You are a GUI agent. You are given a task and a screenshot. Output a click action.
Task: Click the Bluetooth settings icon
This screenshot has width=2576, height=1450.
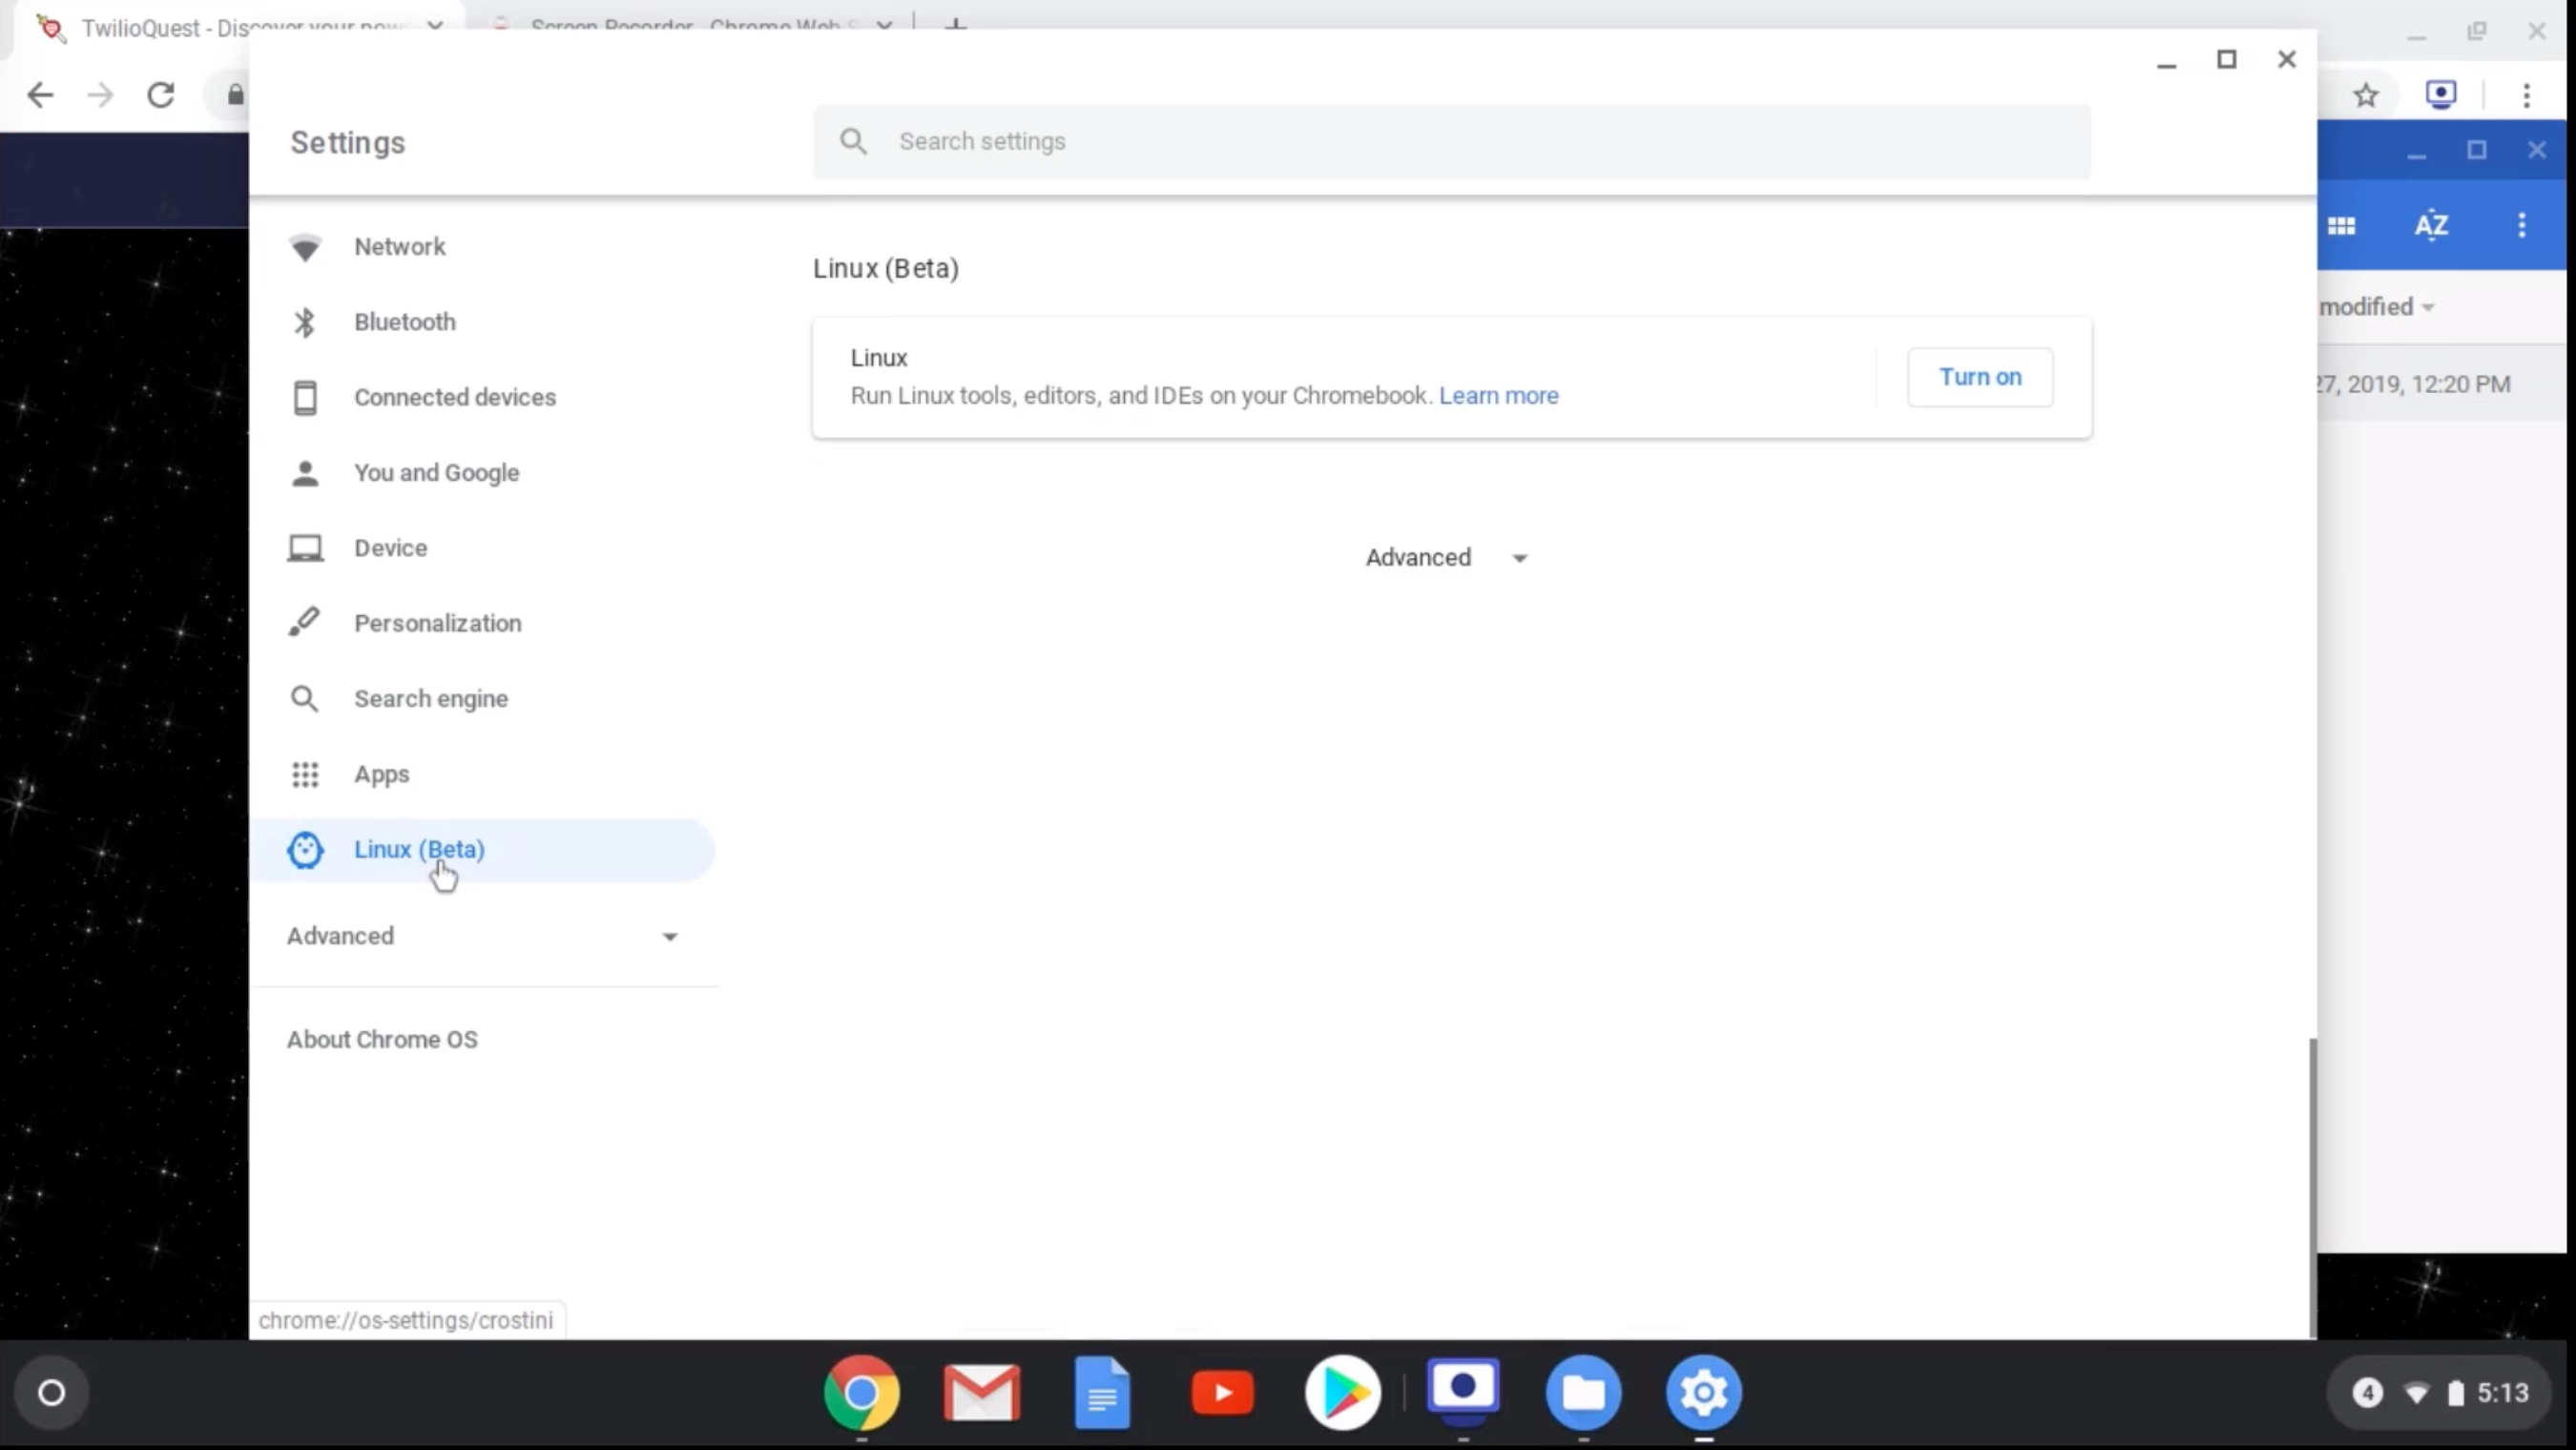point(306,321)
